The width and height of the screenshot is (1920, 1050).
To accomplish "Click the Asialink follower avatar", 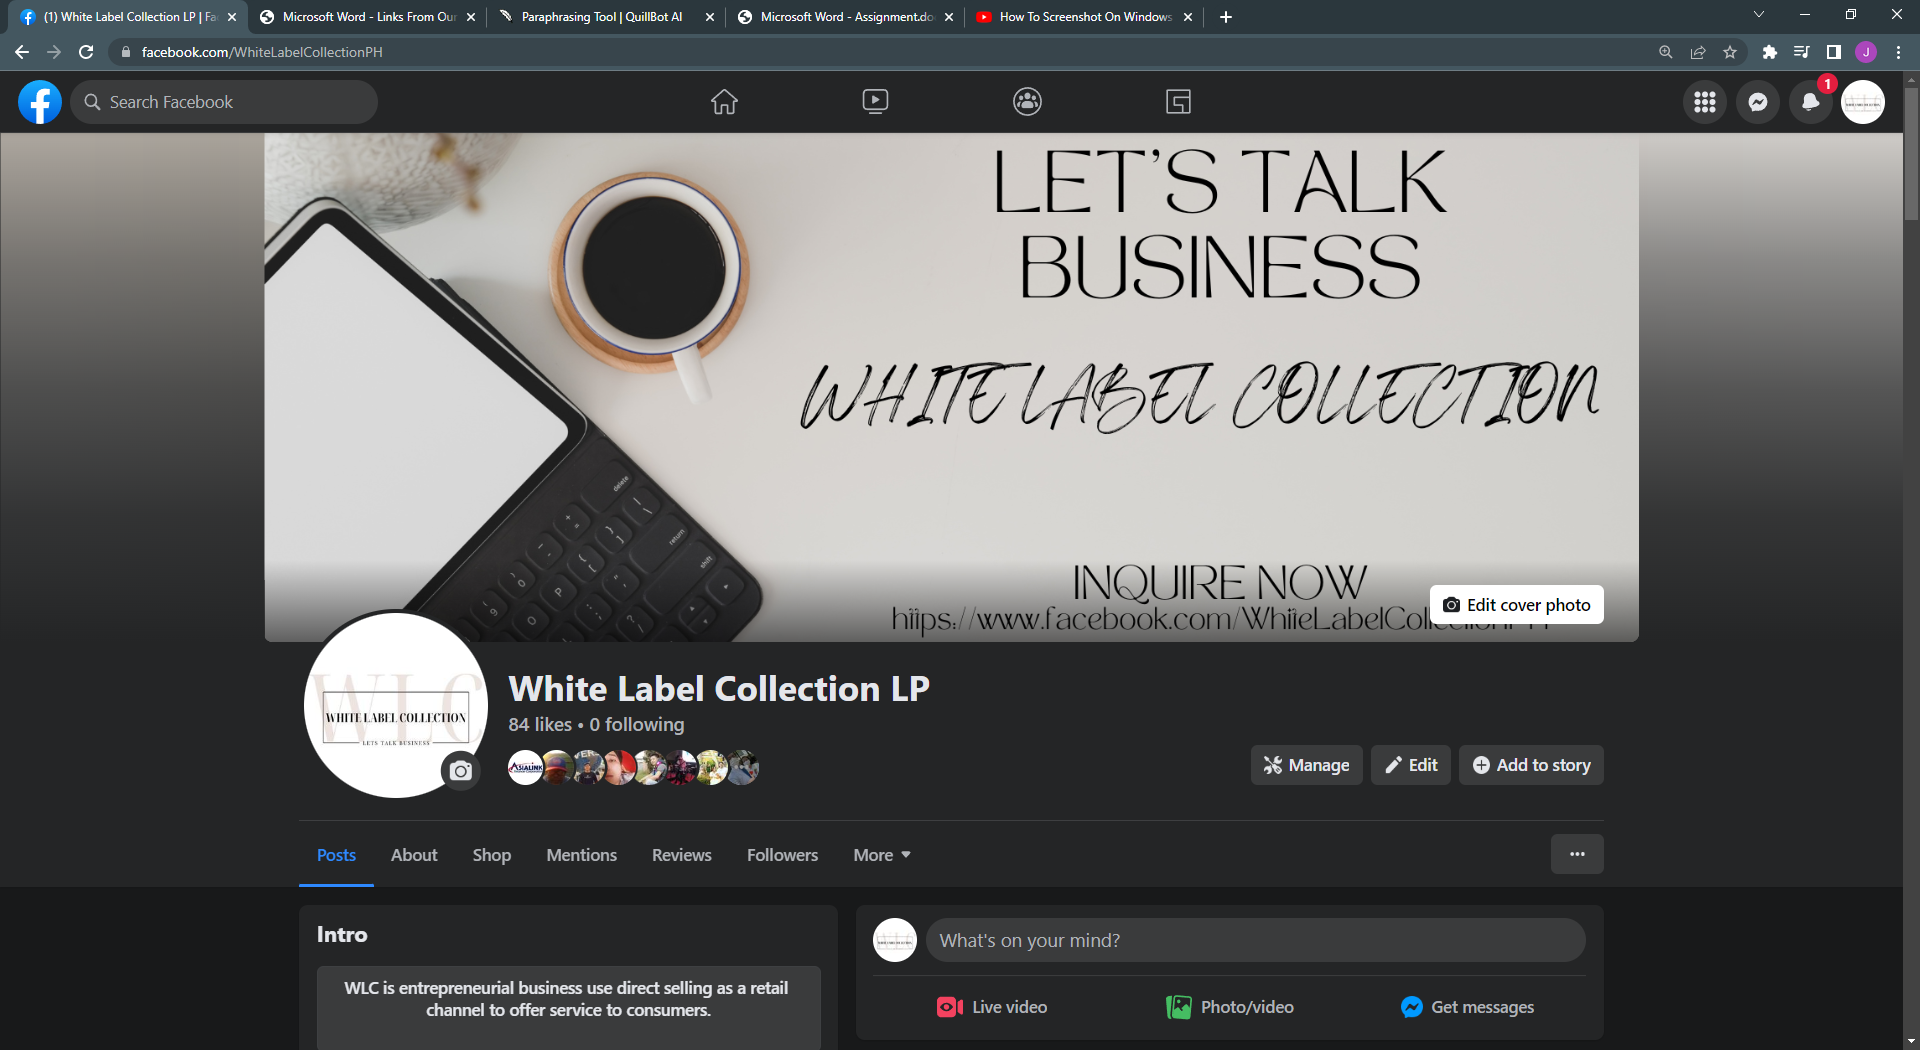I will tap(525, 768).
